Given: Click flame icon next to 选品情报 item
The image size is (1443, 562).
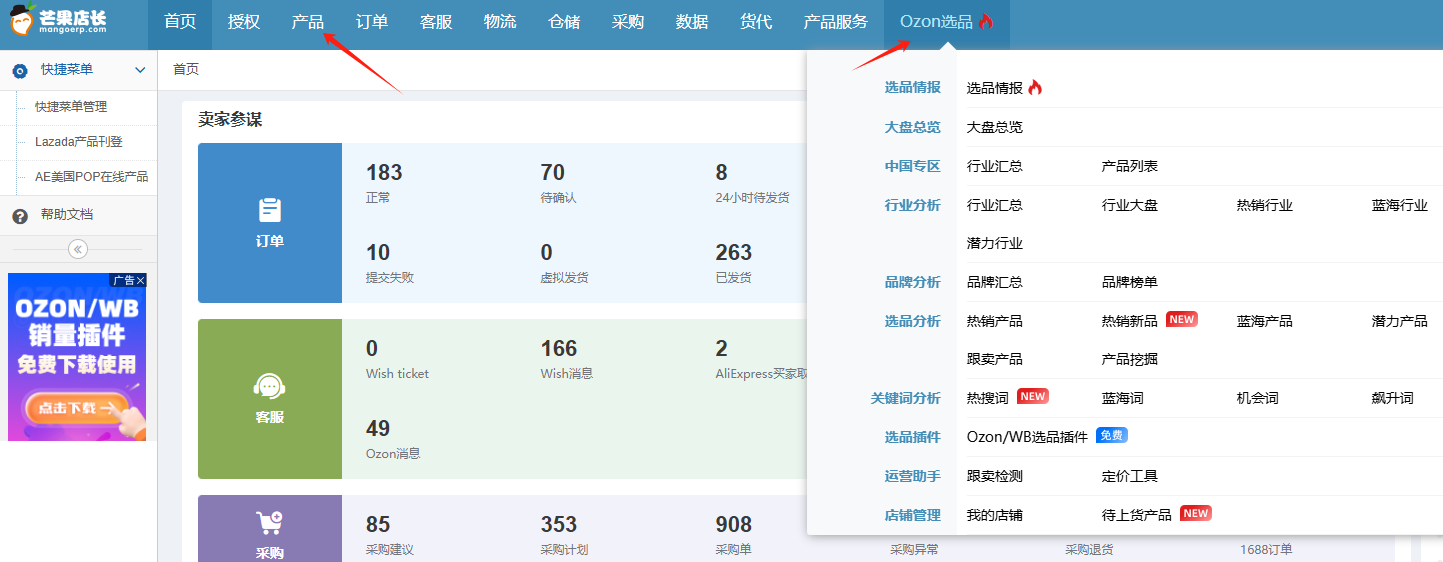Looking at the screenshot, I should click(1035, 88).
